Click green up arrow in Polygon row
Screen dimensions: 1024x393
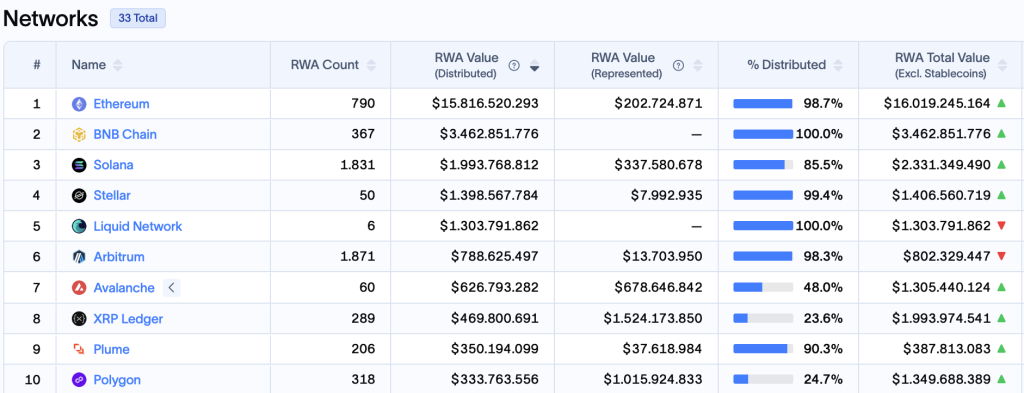(1002, 379)
